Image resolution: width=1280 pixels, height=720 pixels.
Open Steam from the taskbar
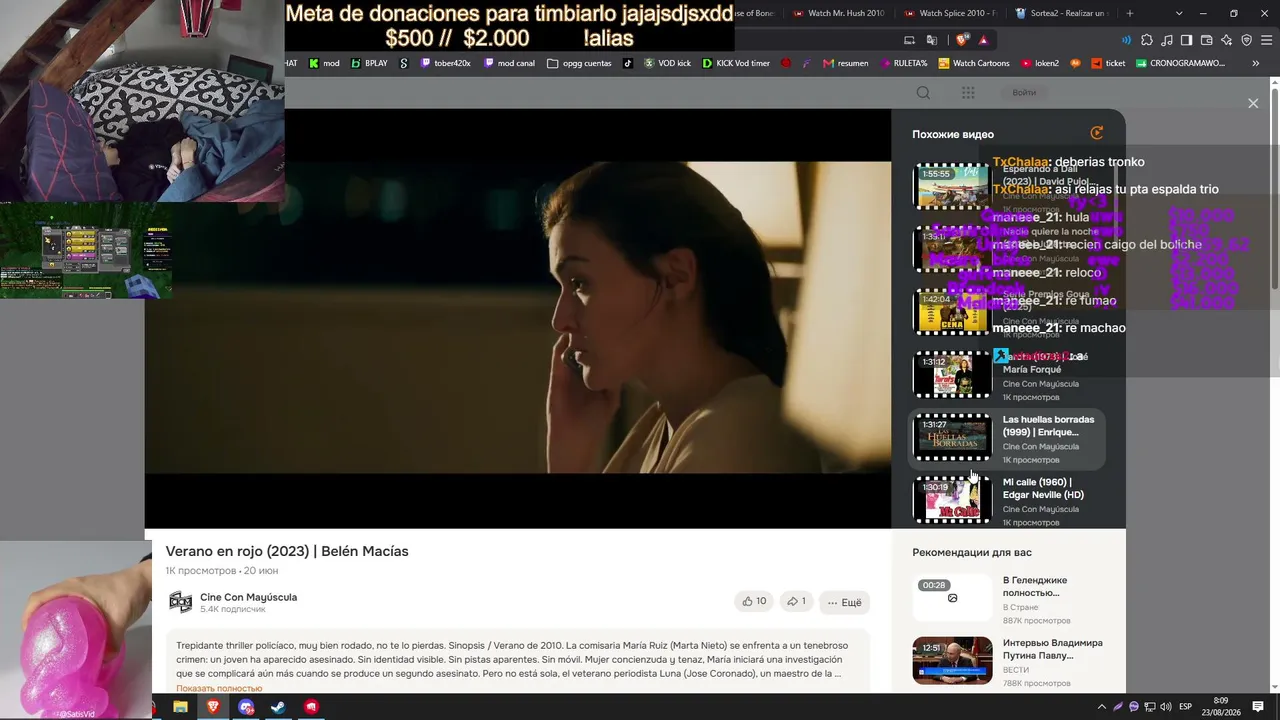278,707
